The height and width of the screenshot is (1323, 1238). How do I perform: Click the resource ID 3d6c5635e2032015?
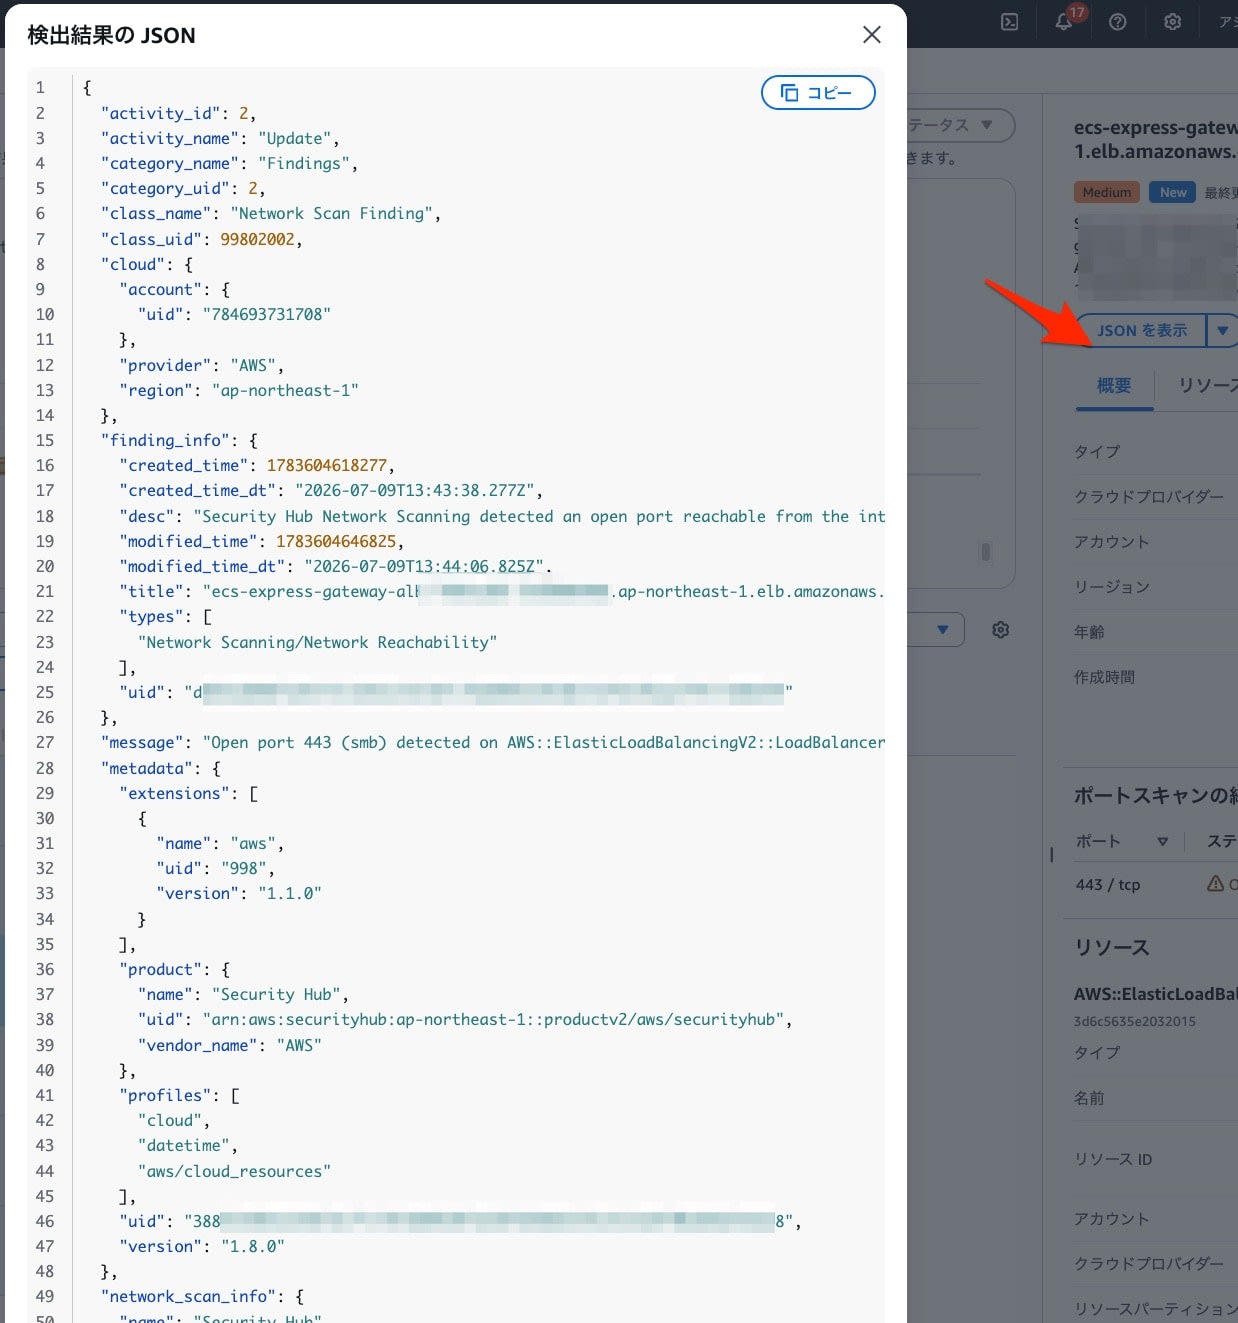1135,1021
